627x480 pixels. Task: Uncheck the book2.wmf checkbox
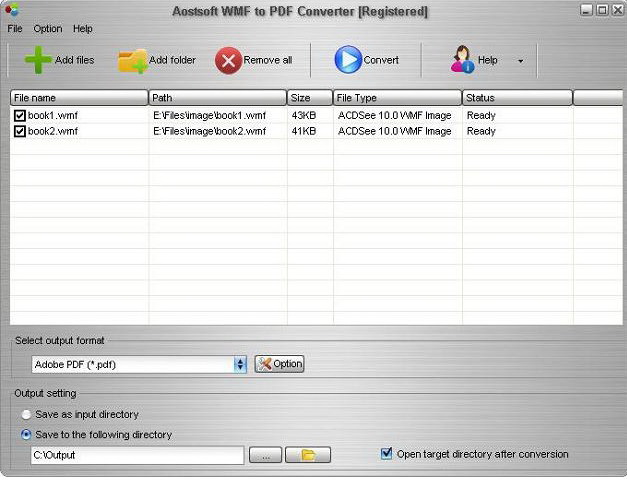click(20, 131)
